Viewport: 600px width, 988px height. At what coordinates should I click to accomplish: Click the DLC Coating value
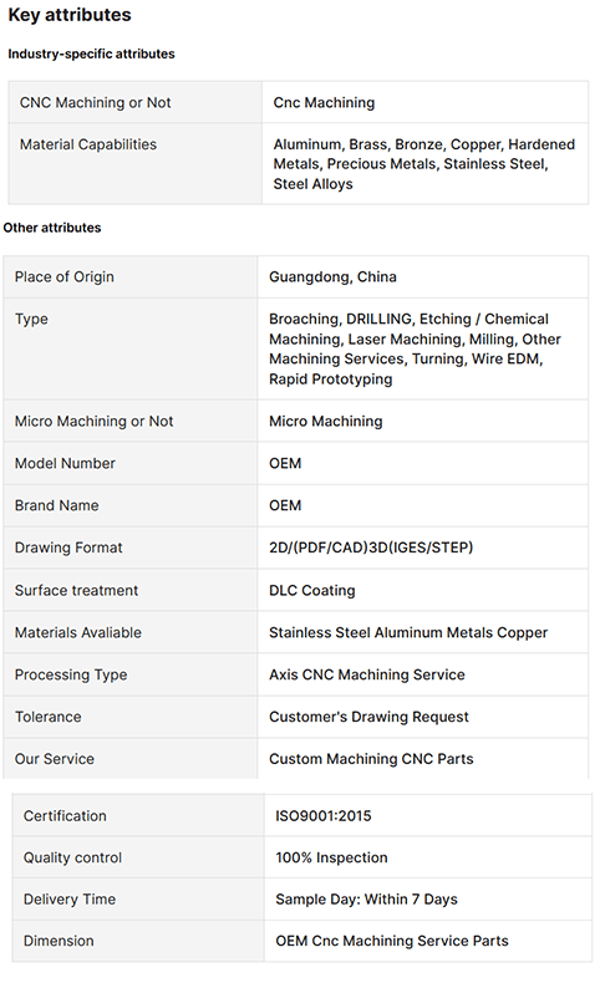click(x=312, y=590)
